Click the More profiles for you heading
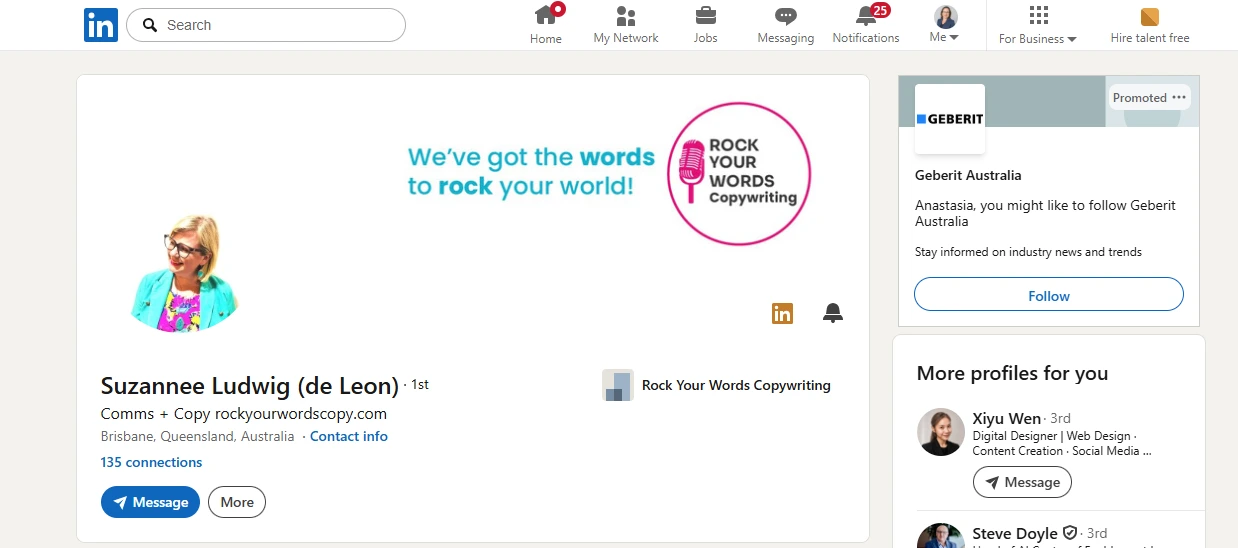Screen dimensions: 1238x548 coord(1012,373)
